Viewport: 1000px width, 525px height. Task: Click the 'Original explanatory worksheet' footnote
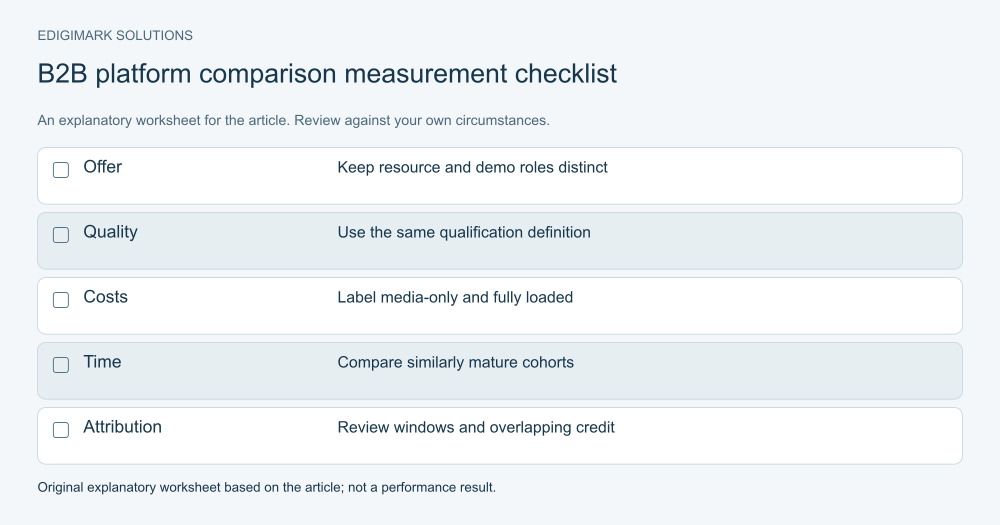tap(267, 488)
